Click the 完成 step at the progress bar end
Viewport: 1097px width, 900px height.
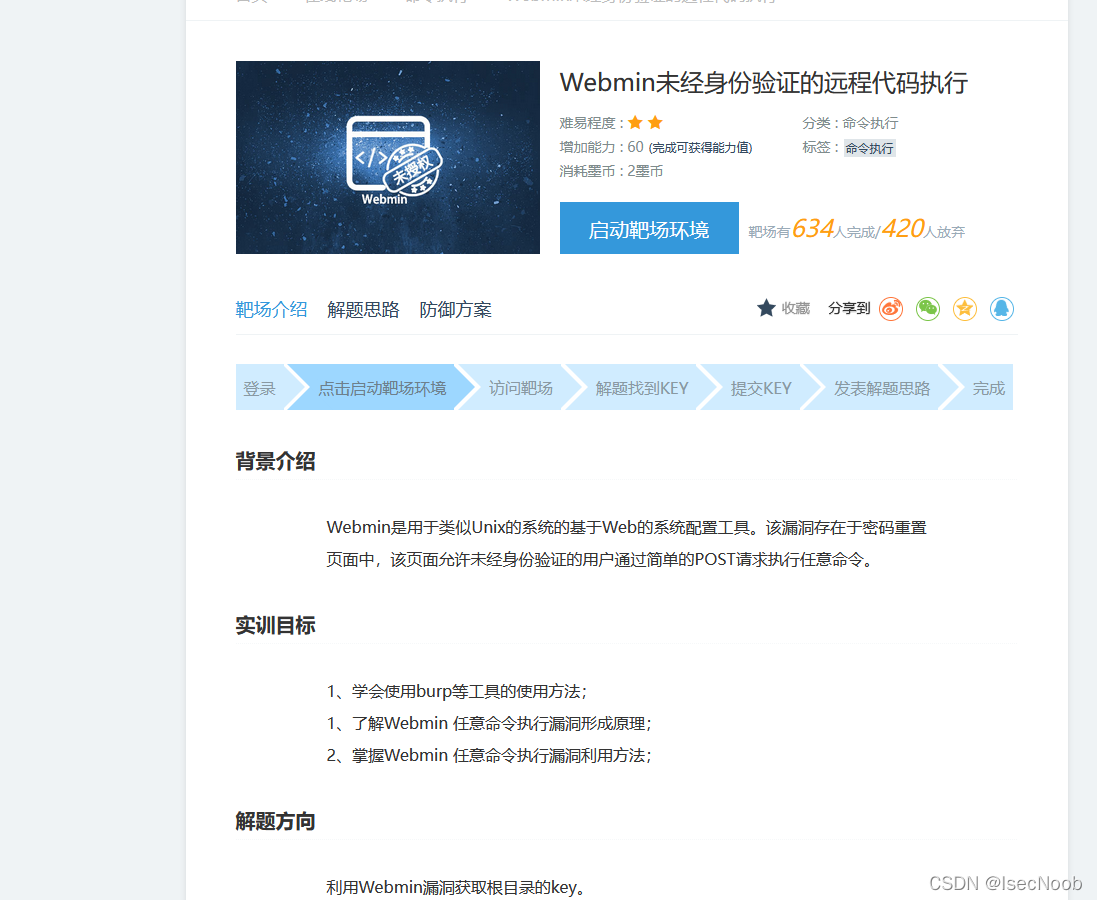pyautogui.click(x=988, y=388)
